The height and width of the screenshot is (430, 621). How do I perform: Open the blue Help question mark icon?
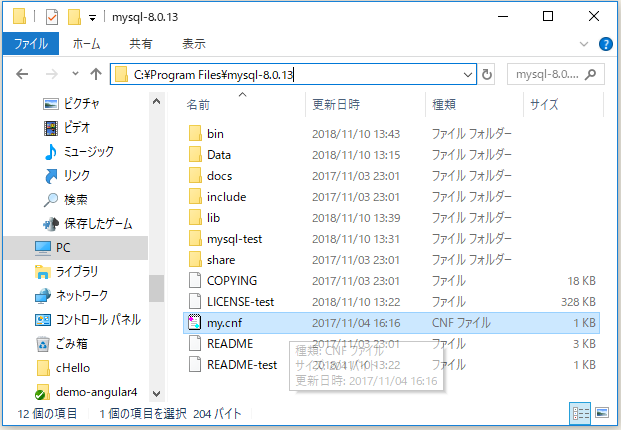coord(606,44)
